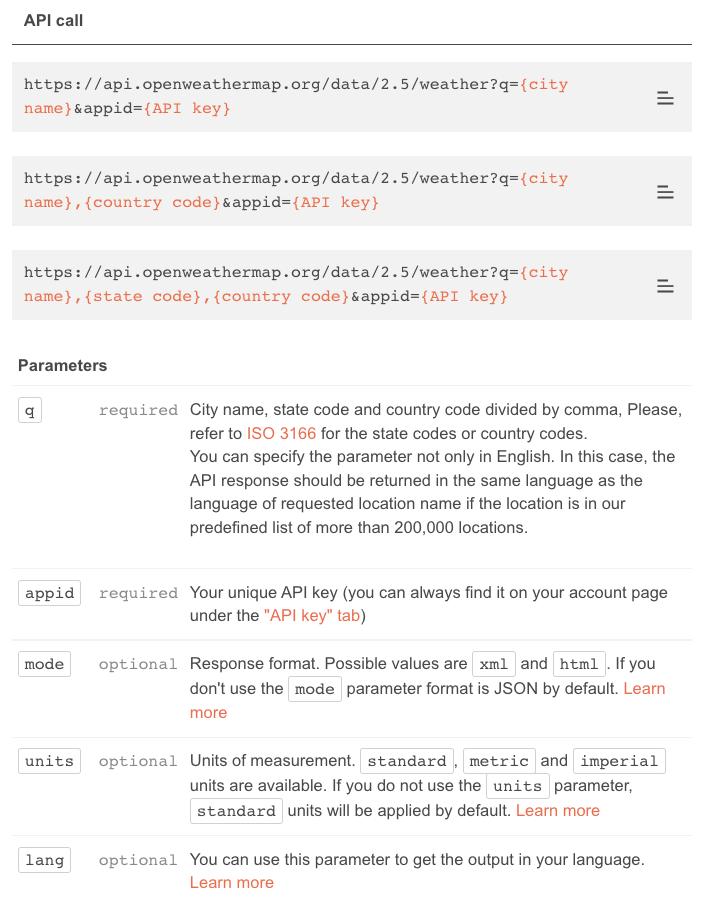Image resolution: width=716 pixels, height=906 pixels.
Task: Copy the first API call URL
Action: [665, 97]
